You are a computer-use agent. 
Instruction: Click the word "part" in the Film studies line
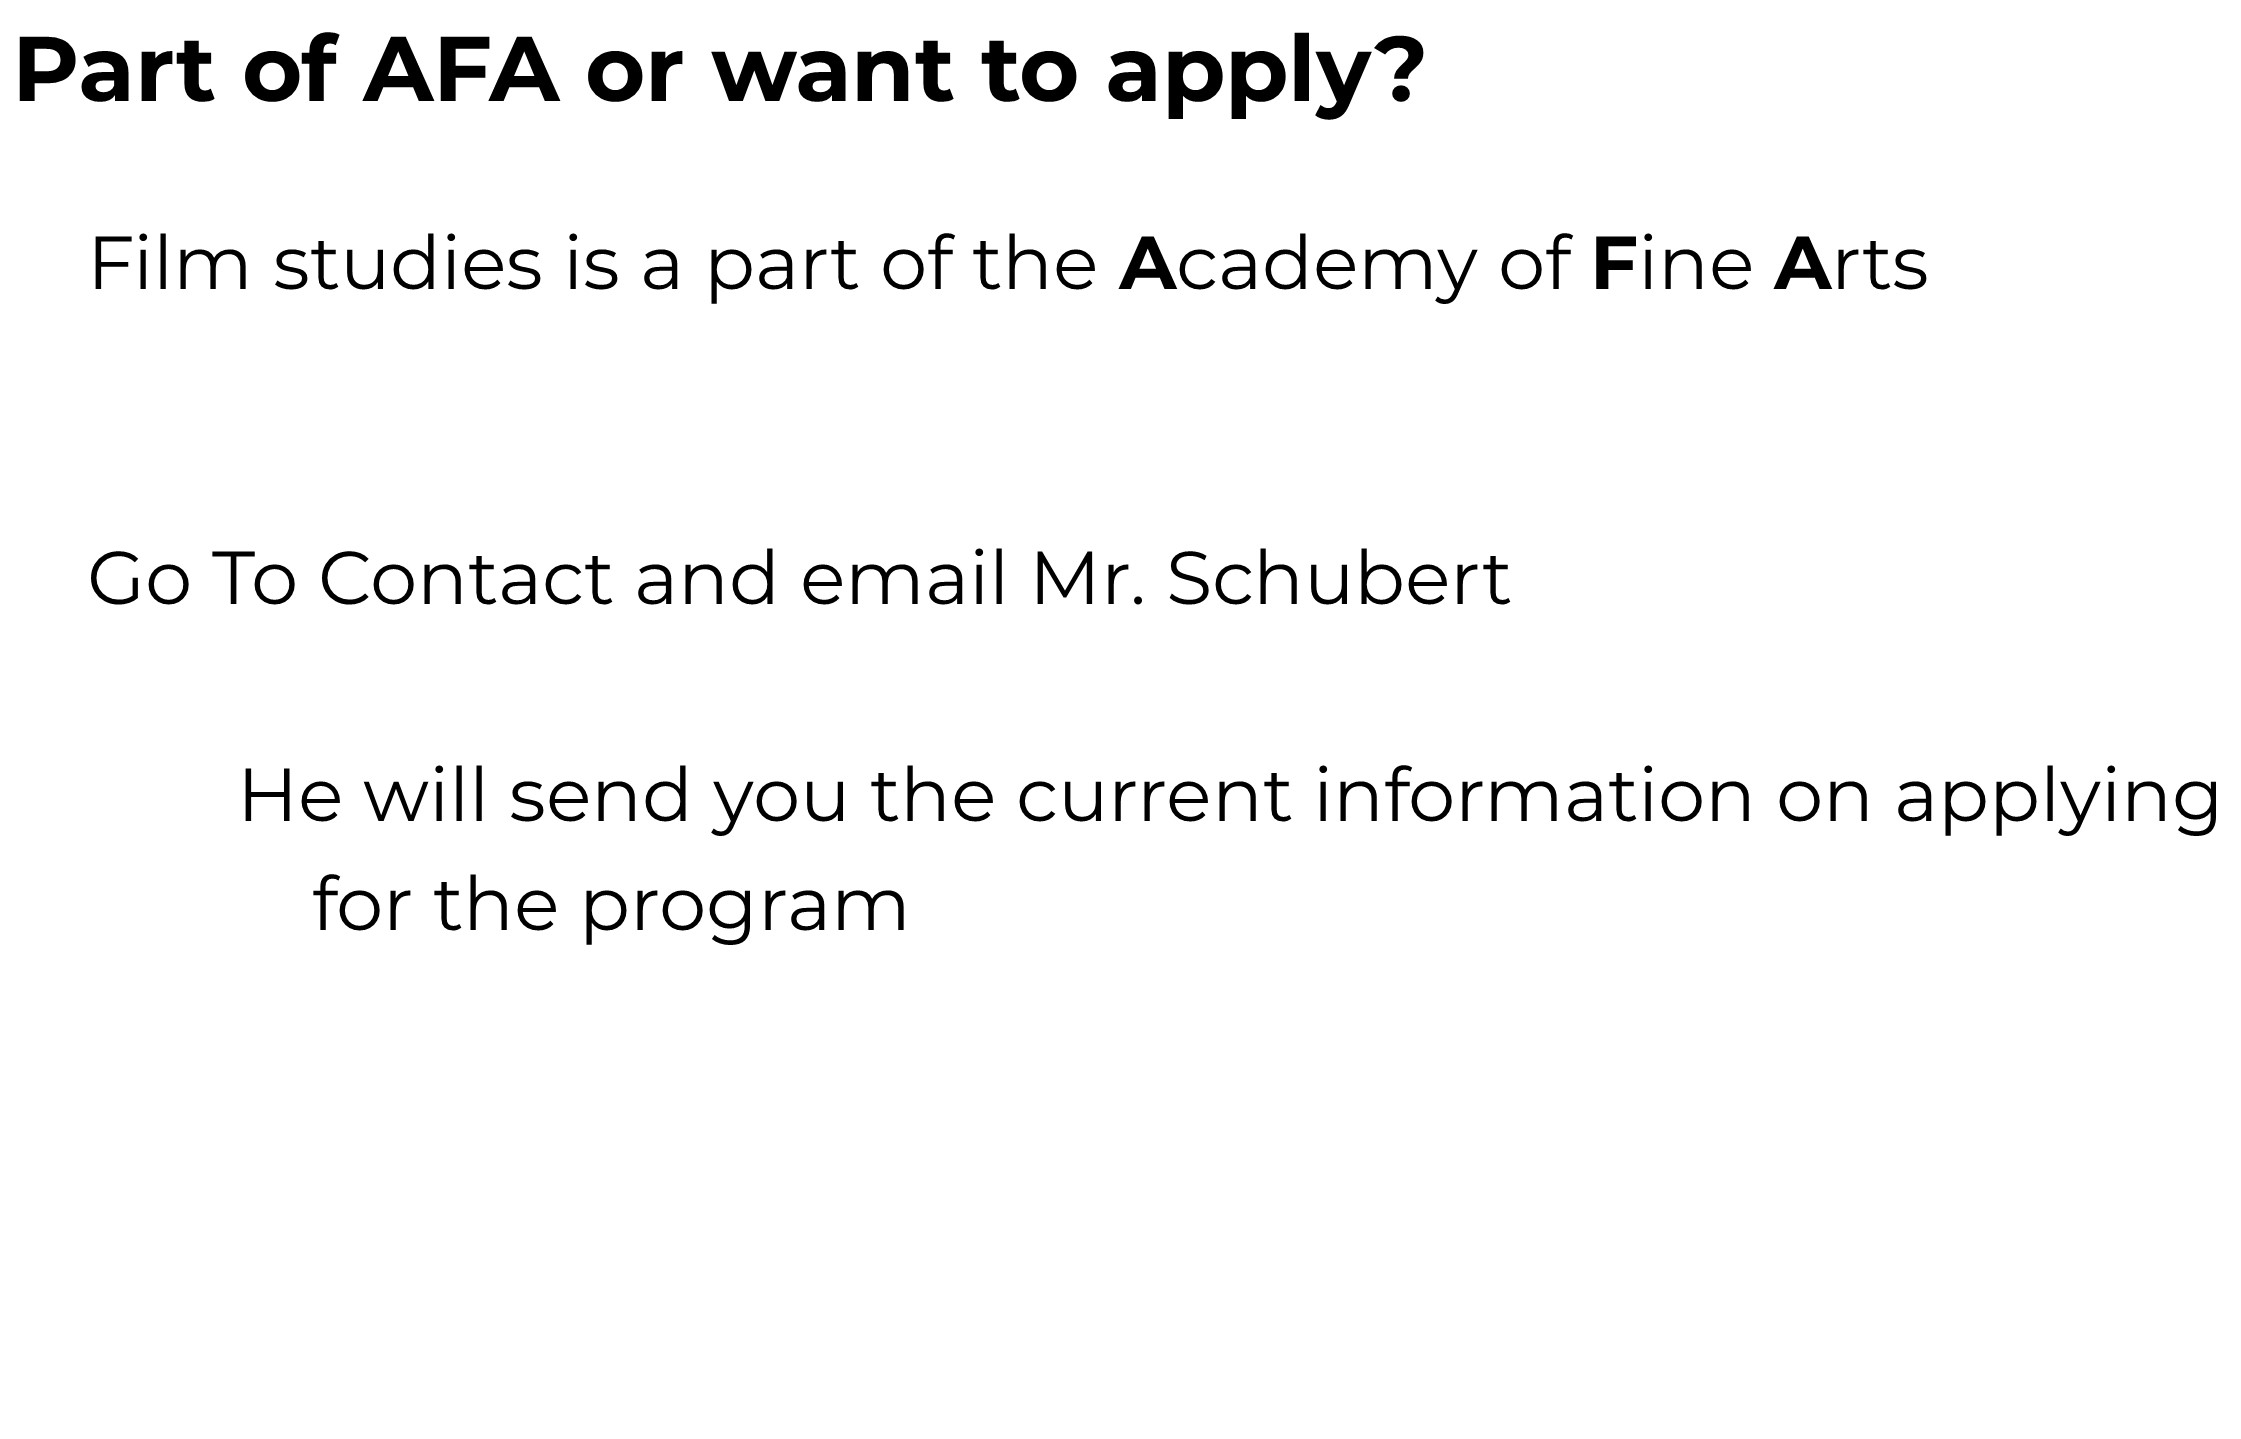click(782, 266)
